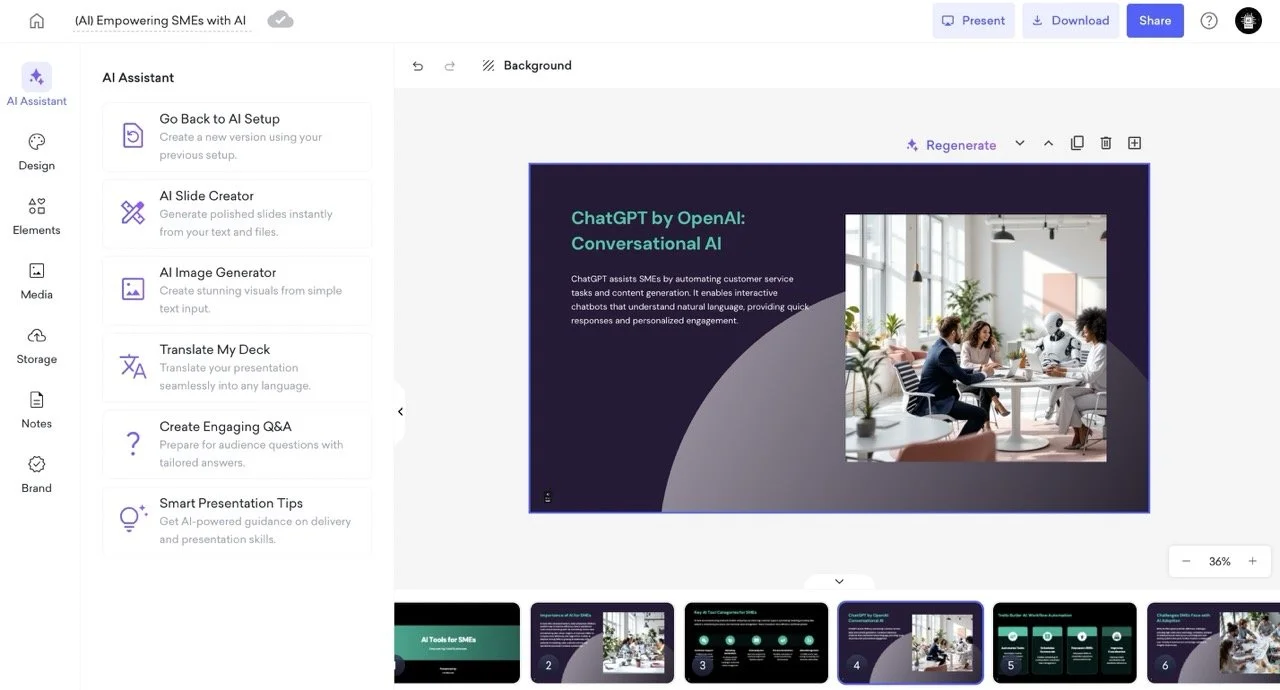
Task: Select slide 3 thumbnail
Action: click(756, 643)
